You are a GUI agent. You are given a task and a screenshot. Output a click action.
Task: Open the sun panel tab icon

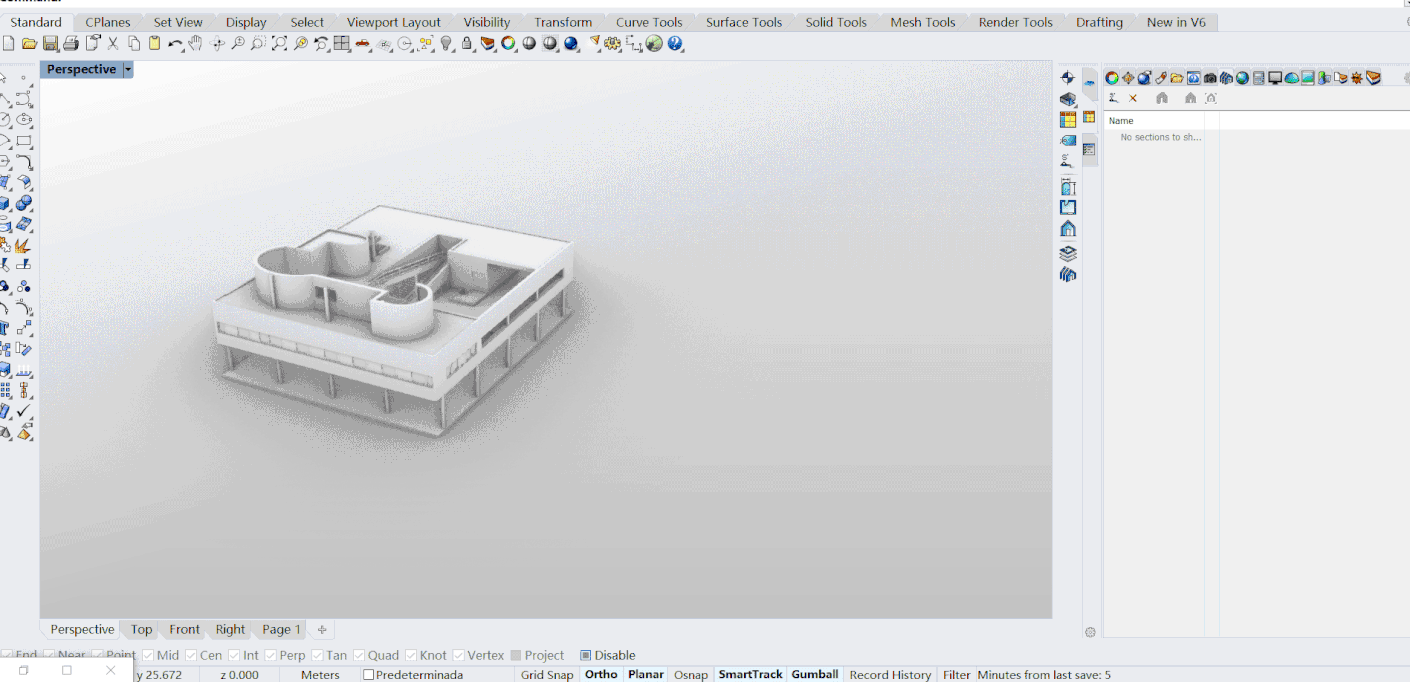coord(1356,78)
